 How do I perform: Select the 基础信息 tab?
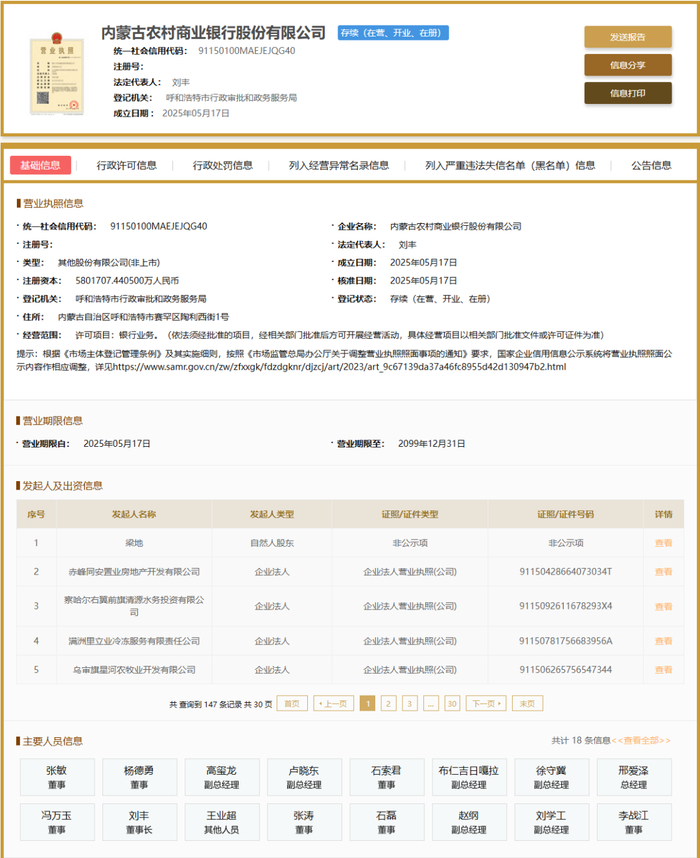[x=41, y=165]
